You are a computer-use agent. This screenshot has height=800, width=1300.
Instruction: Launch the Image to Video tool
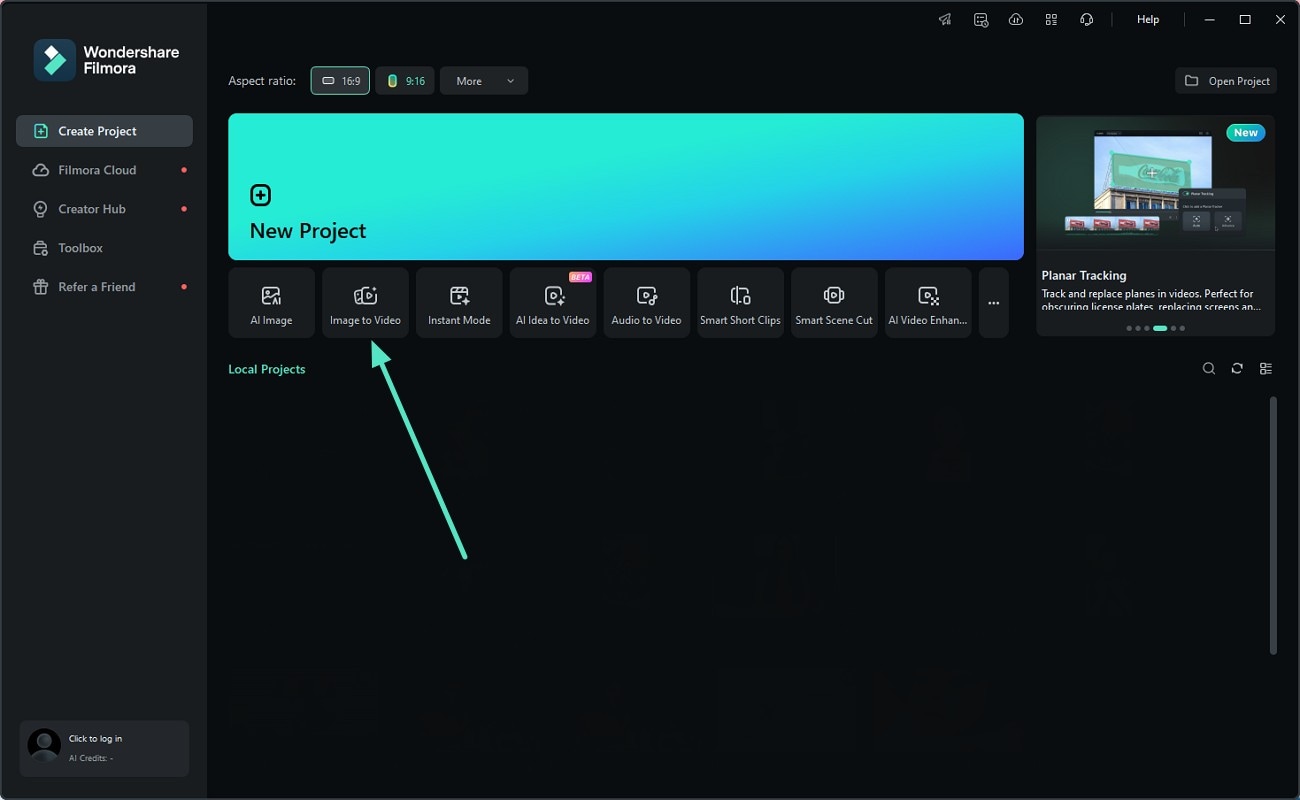365,303
